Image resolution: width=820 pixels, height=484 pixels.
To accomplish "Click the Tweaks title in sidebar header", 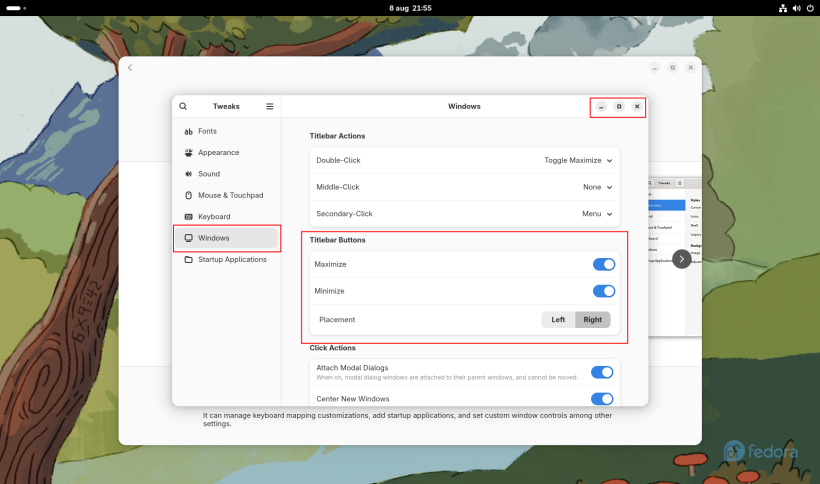I will pyautogui.click(x=226, y=106).
